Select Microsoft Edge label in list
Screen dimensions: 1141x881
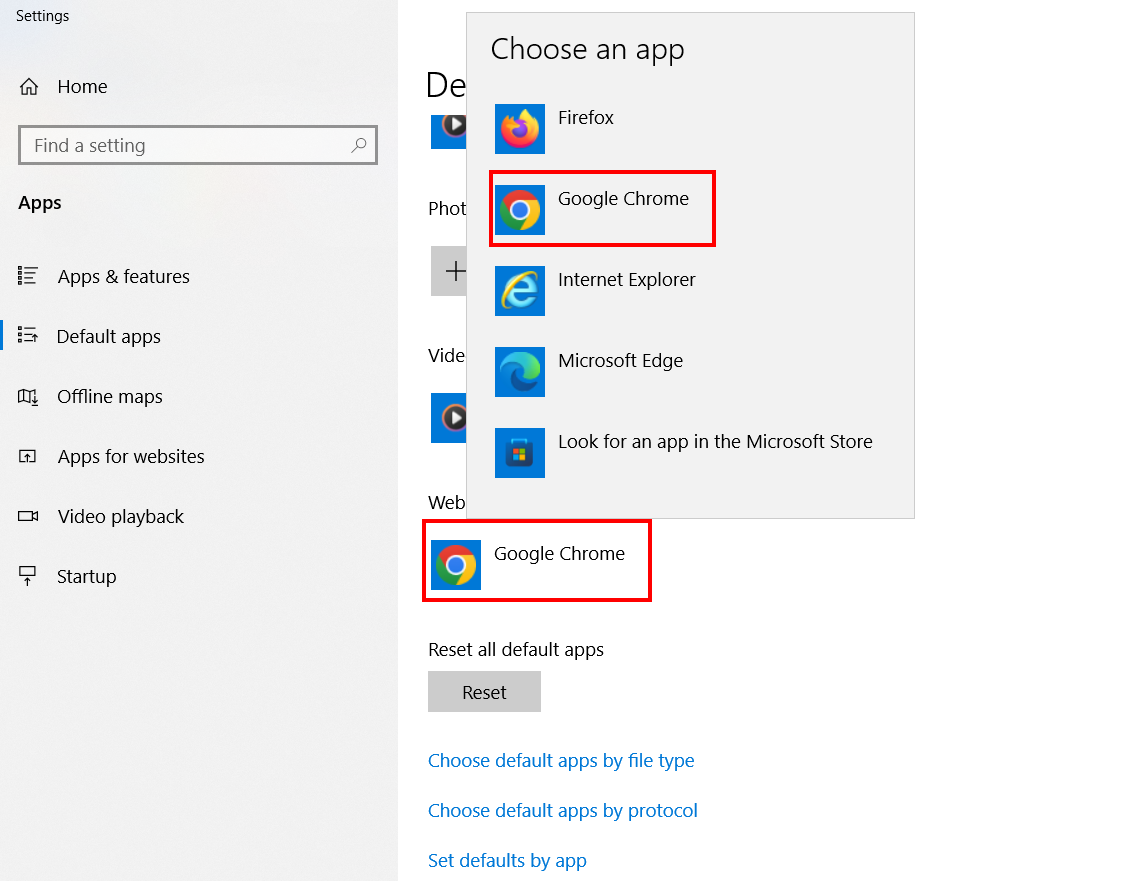click(x=621, y=361)
